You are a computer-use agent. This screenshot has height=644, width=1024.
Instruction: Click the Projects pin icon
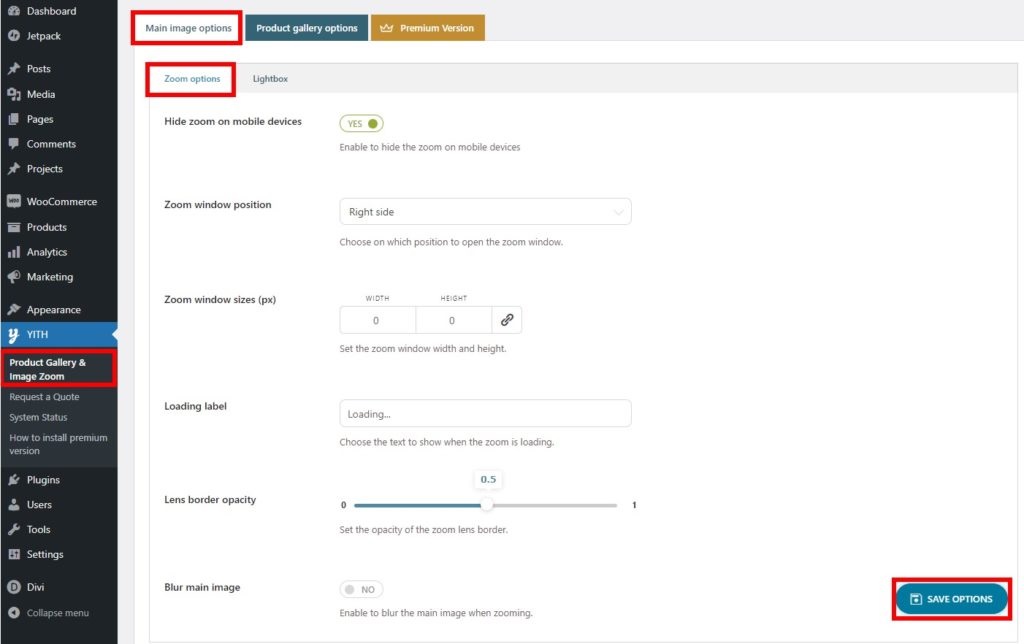tap(14, 169)
